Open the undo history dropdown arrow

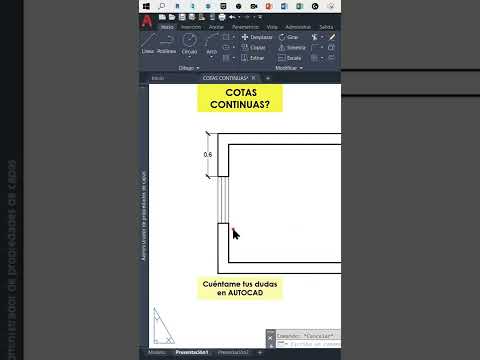239,17
